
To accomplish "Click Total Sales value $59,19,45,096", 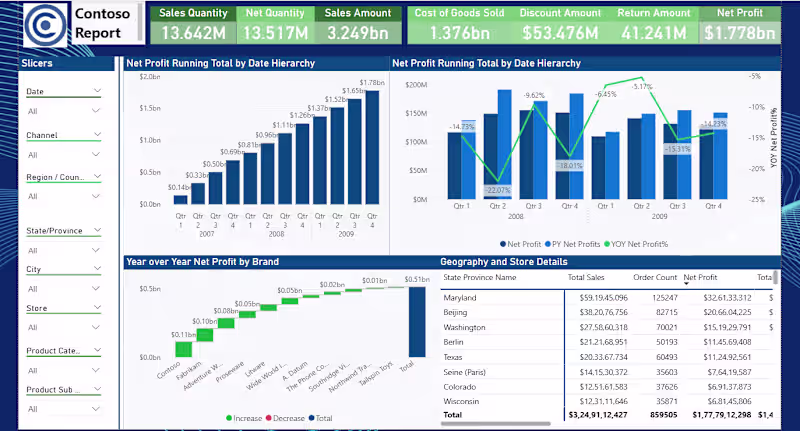I will click(x=604, y=297).
